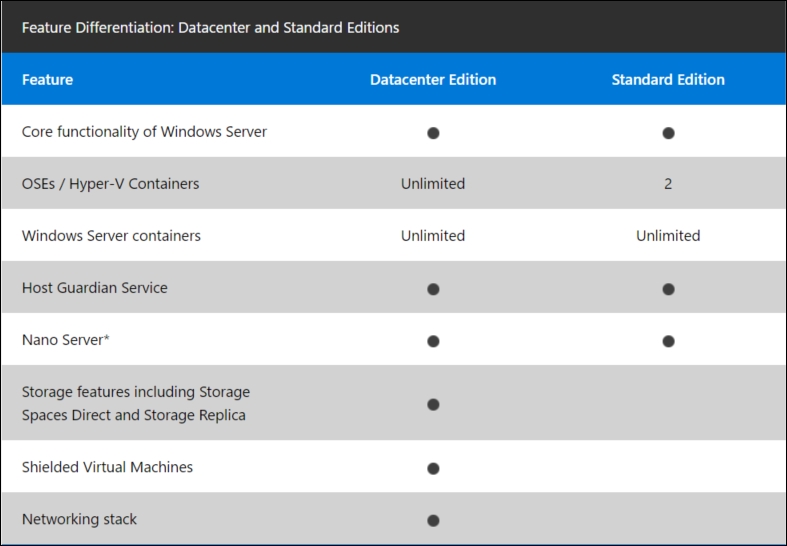The width and height of the screenshot is (787, 546).
Task: Select Datacenter Unlimited in the OSEs row
Action: [433, 184]
